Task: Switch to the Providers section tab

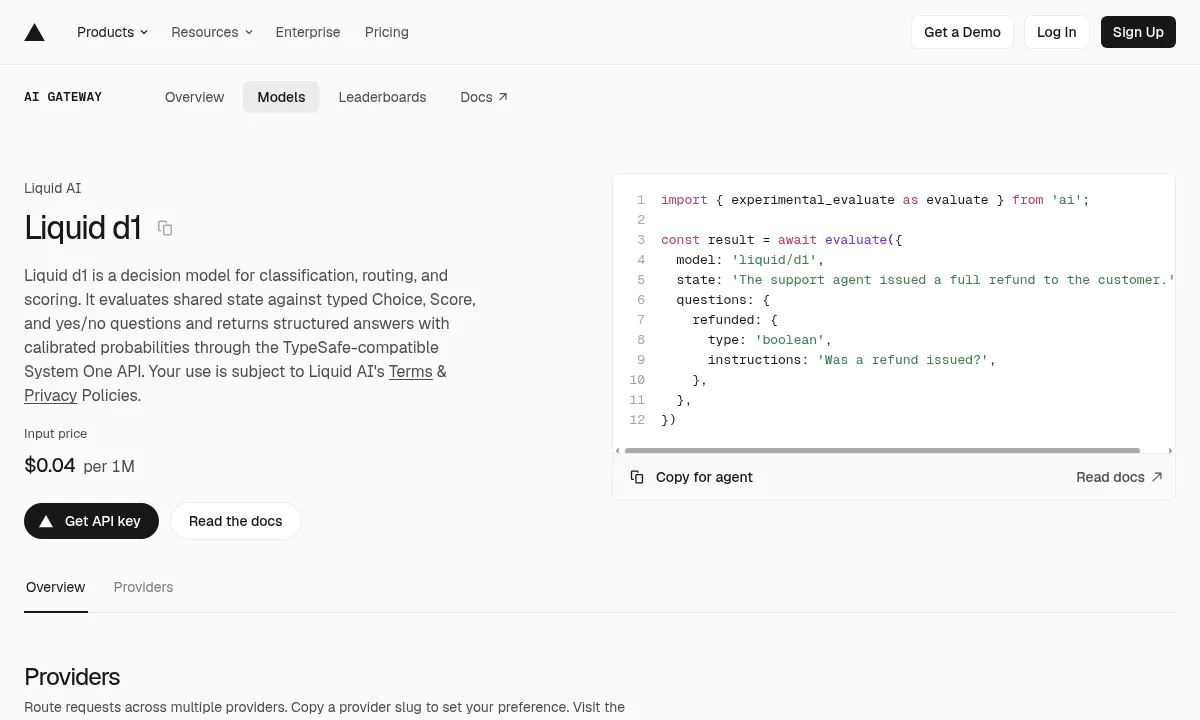Action: click(x=143, y=587)
